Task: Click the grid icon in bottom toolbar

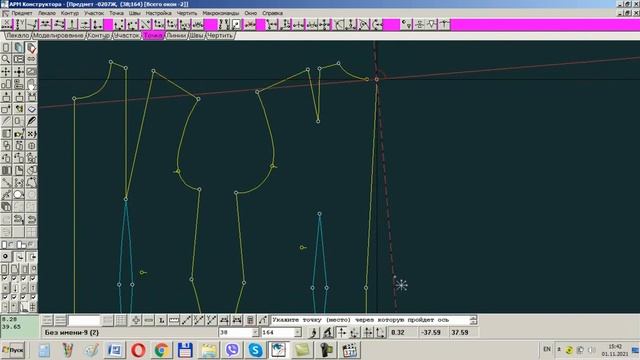Action: coord(121,320)
